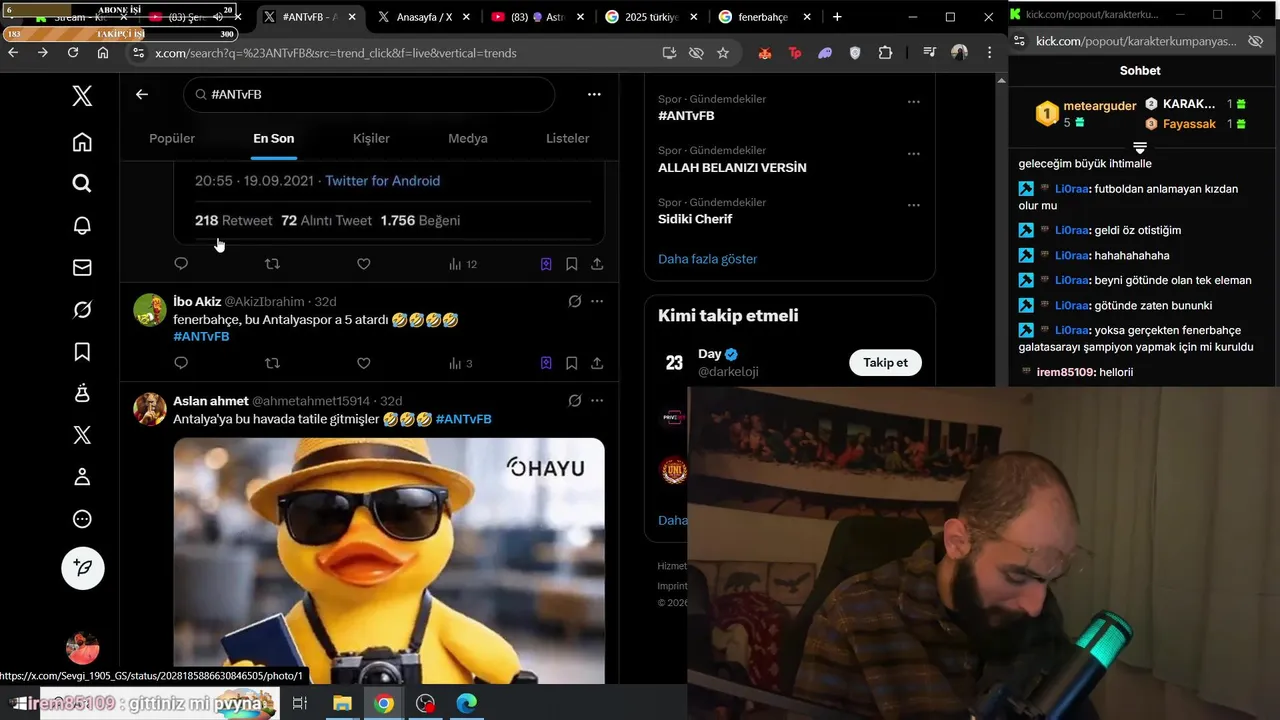Reply to the tweet with 12 views
1280x720 pixels.
(x=181, y=264)
